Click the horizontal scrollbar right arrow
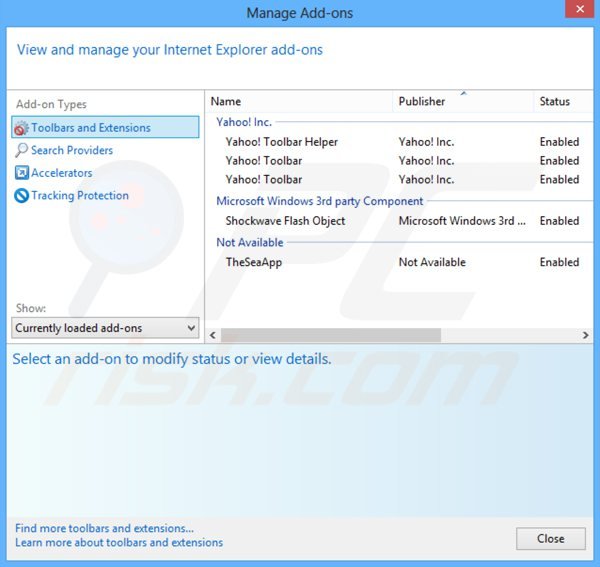The height and width of the screenshot is (567, 600). pyautogui.click(x=585, y=336)
